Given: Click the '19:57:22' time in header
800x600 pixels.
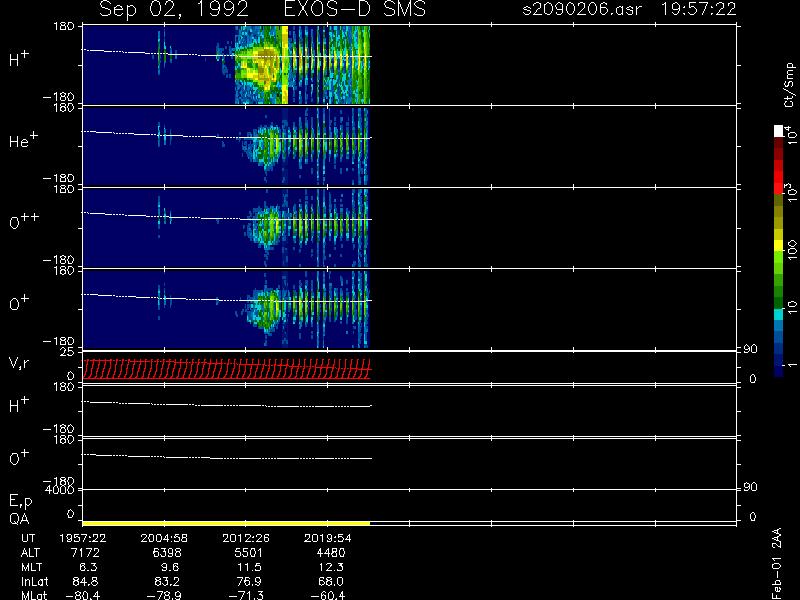Looking at the screenshot, I should click(698, 9).
